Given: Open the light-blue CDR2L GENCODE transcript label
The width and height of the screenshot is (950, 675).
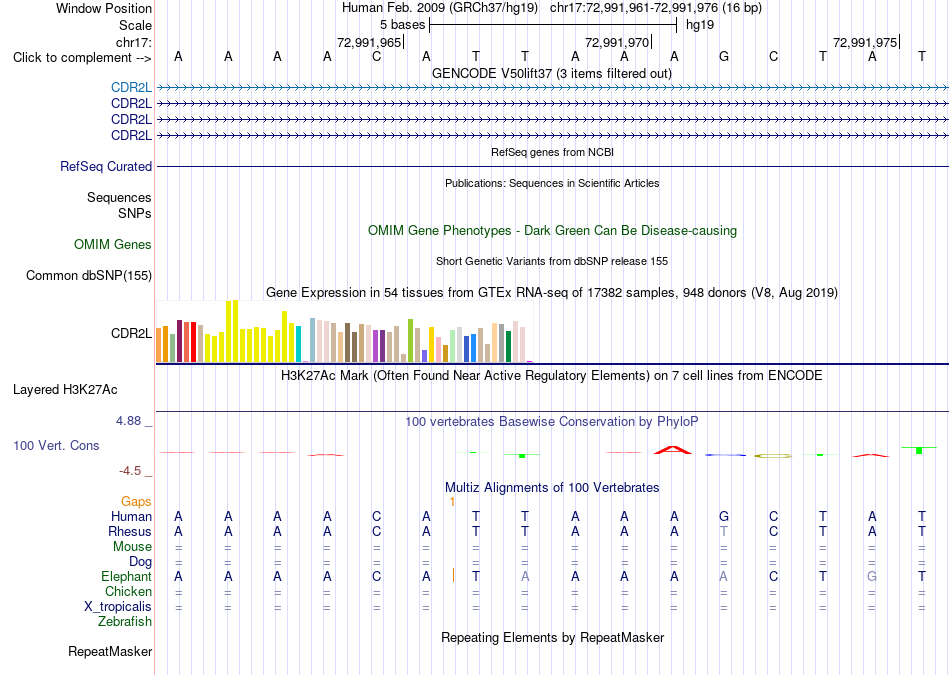Looking at the screenshot, I should pos(131,88).
